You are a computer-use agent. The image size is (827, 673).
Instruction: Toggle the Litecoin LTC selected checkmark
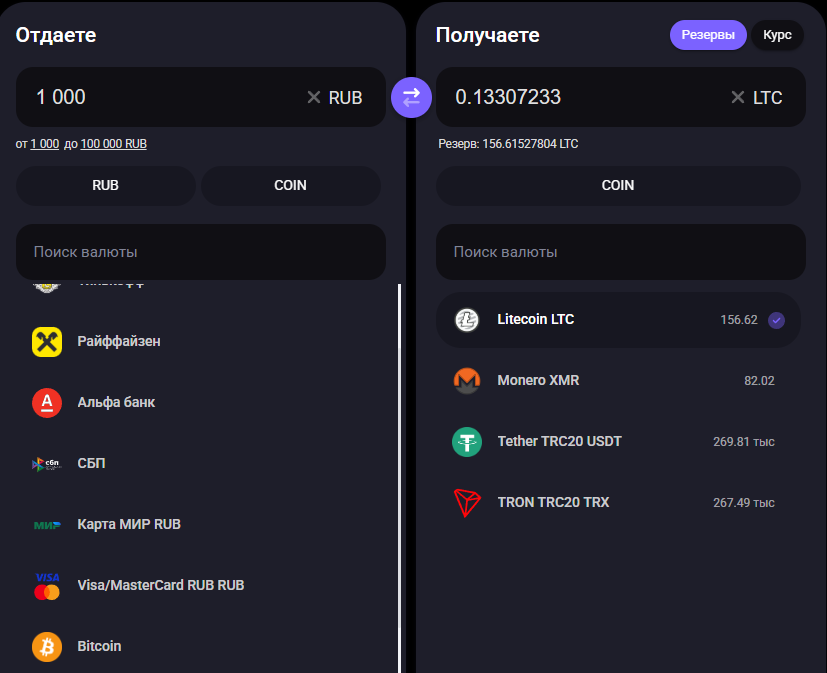pos(776,320)
